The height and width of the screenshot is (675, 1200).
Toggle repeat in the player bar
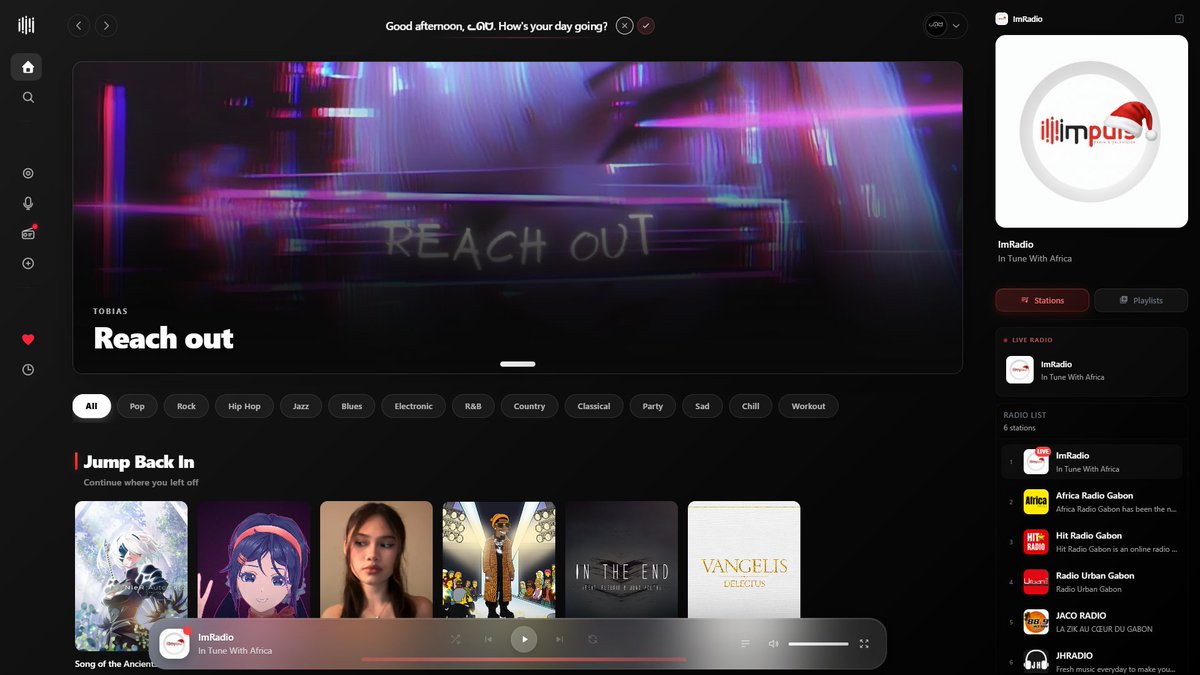click(593, 640)
